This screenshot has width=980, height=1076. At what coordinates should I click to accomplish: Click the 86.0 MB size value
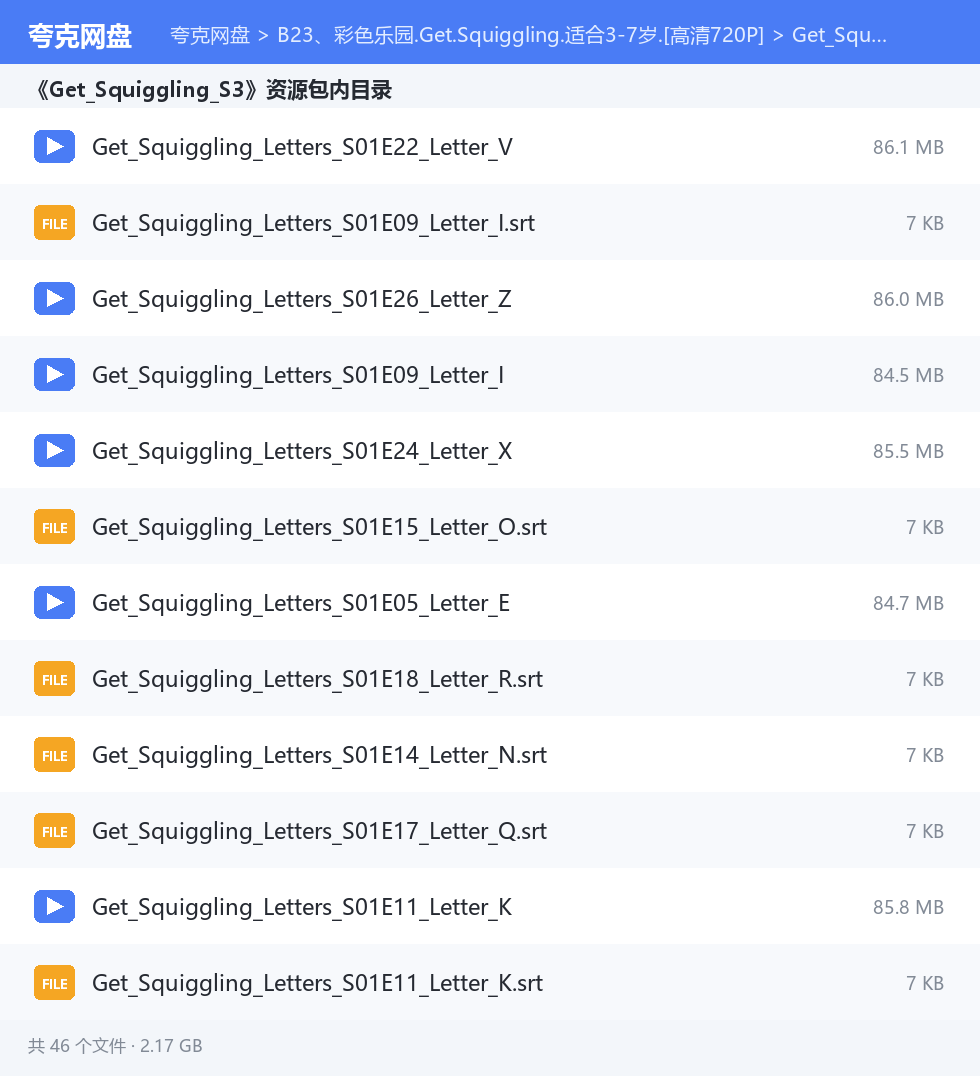(908, 299)
